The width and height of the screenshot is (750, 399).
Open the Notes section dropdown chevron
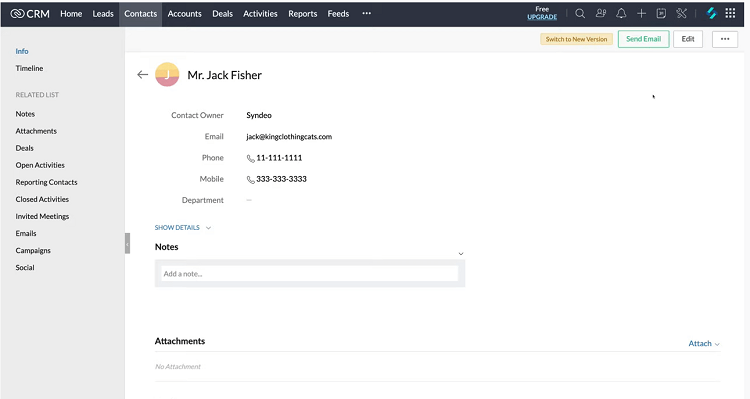click(461, 254)
